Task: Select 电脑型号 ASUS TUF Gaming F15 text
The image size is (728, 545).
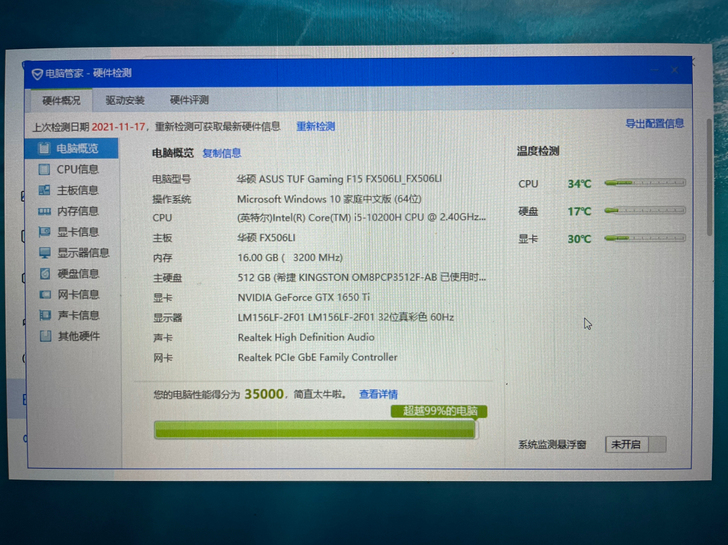Action: (x=339, y=179)
